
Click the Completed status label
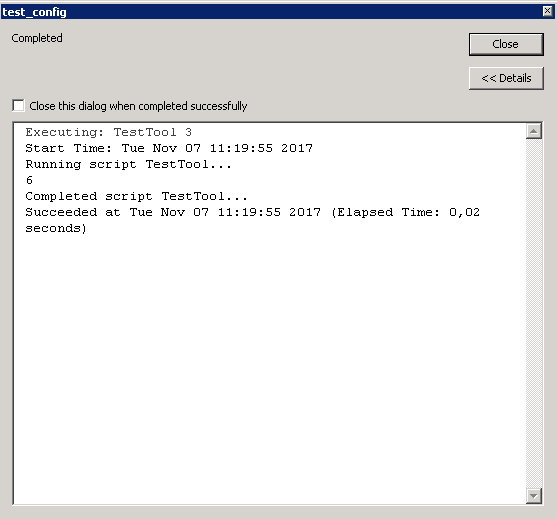point(37,38)
